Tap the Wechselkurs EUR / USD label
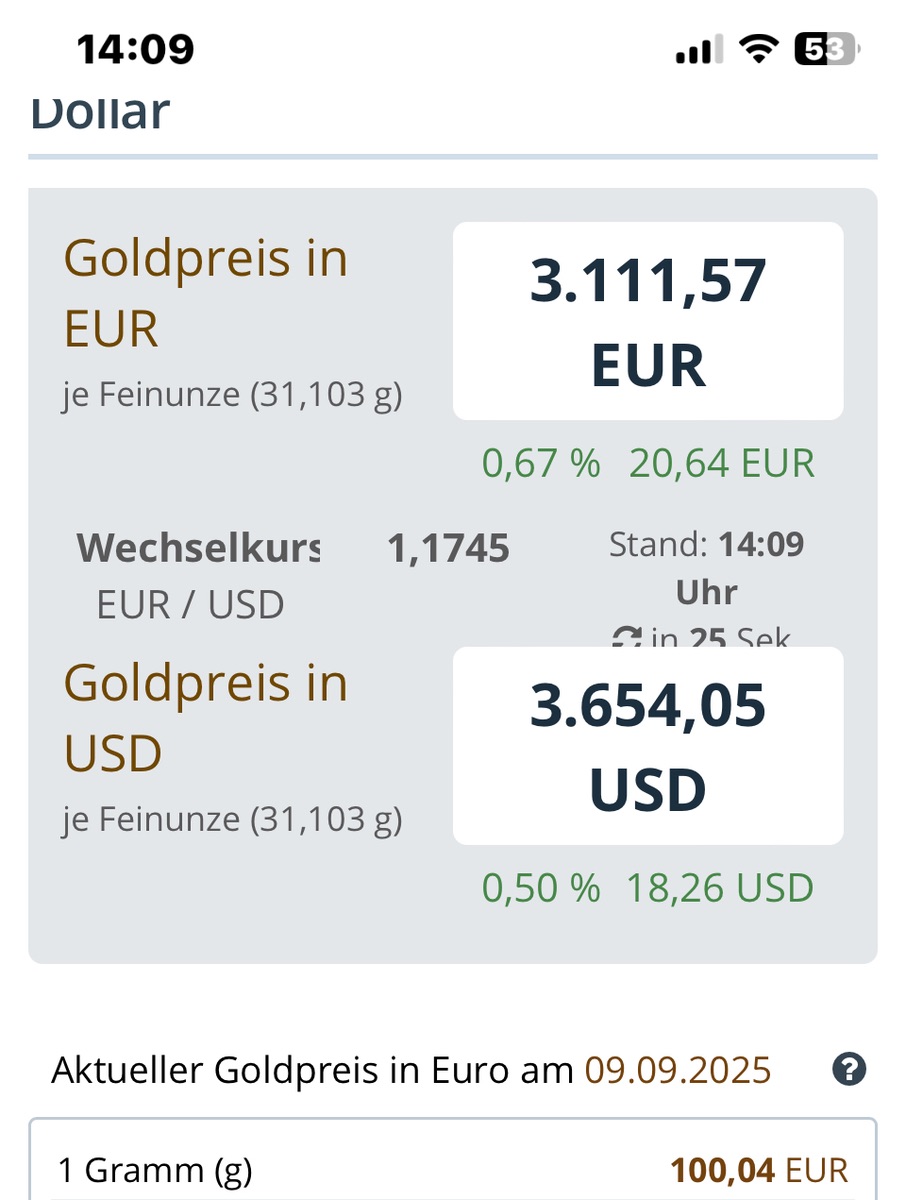Image resolution: width=906 pixels, height=1200 pixels. point(198,575)
